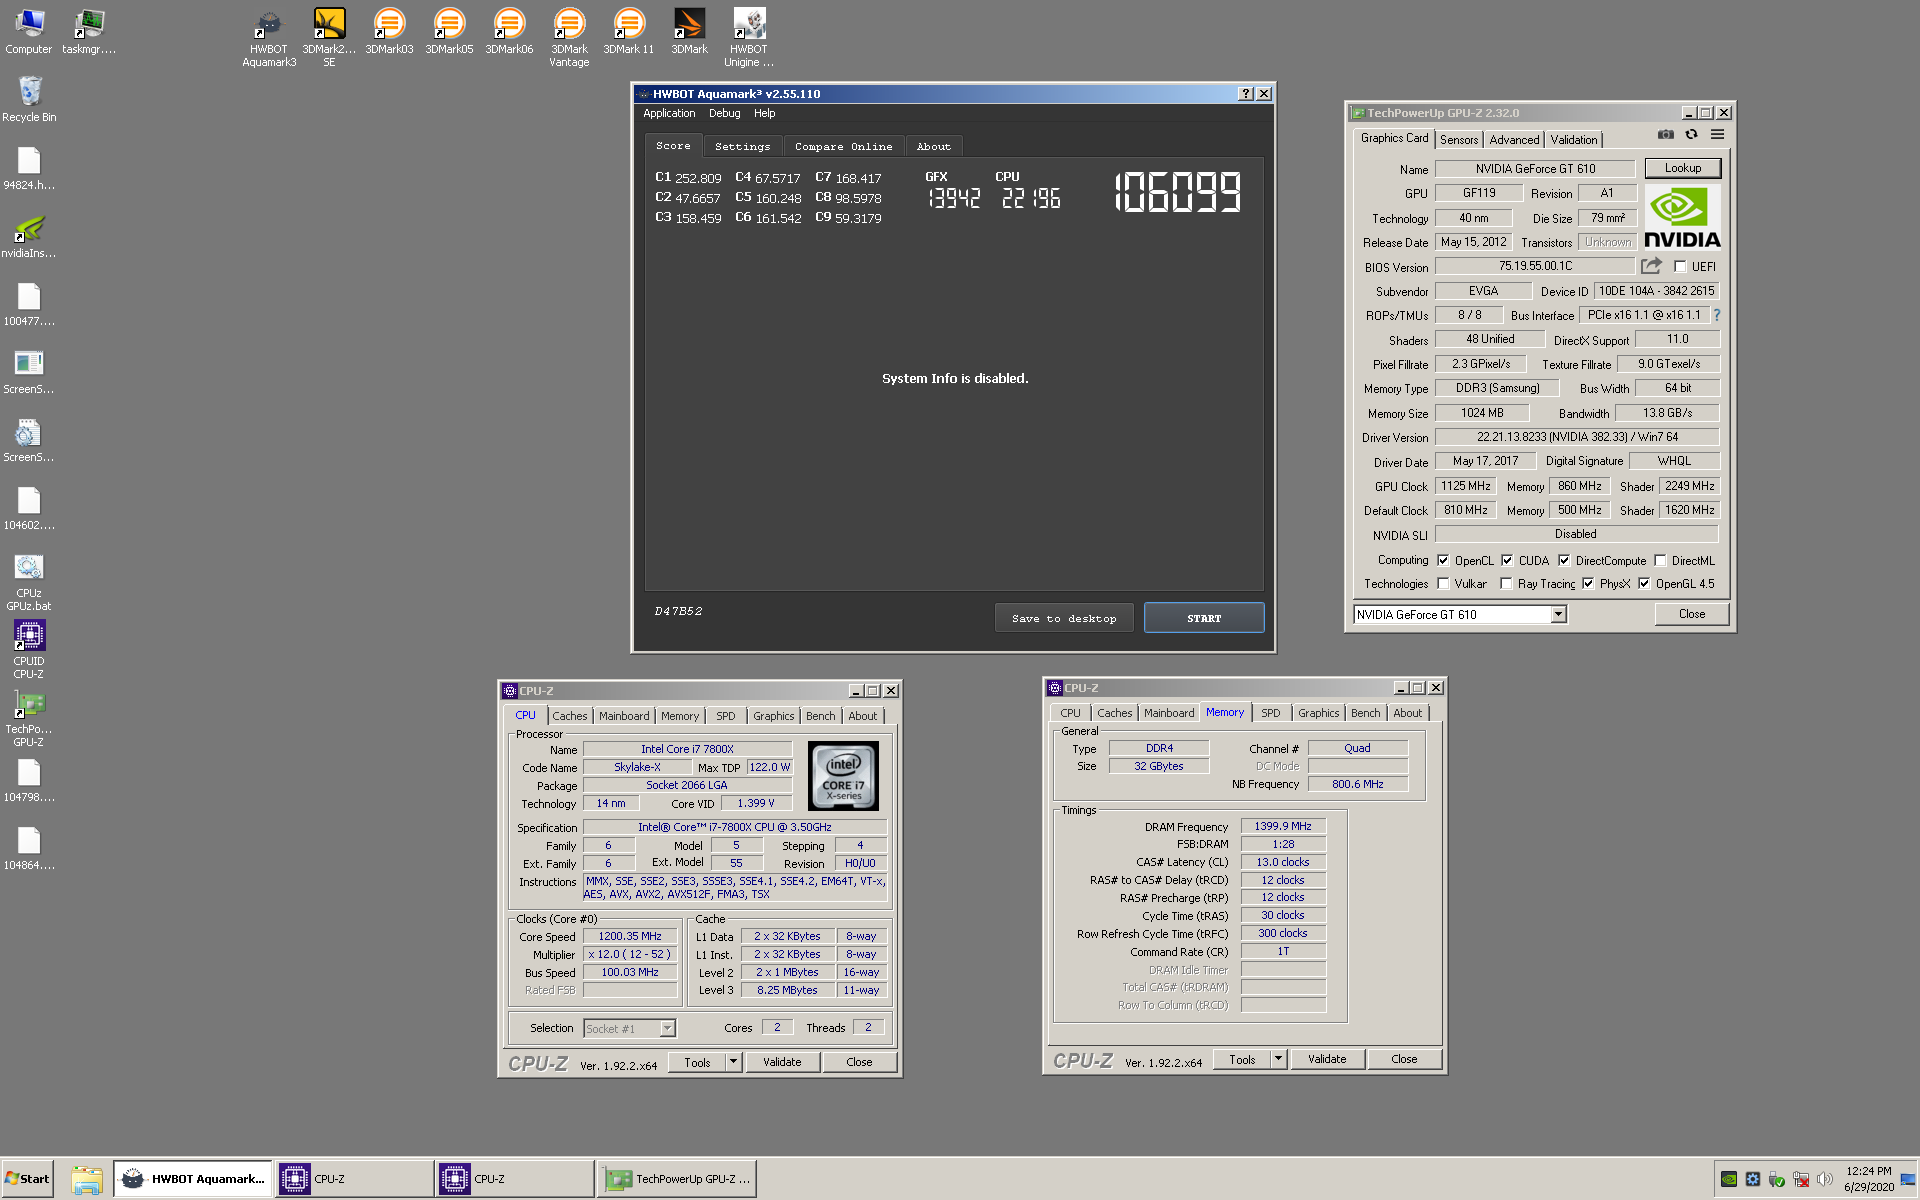The width and height of the screenshot is (1920, 1200).
Task: Launch 3DMark06 desktop shortcut
Action: point(509,31)
